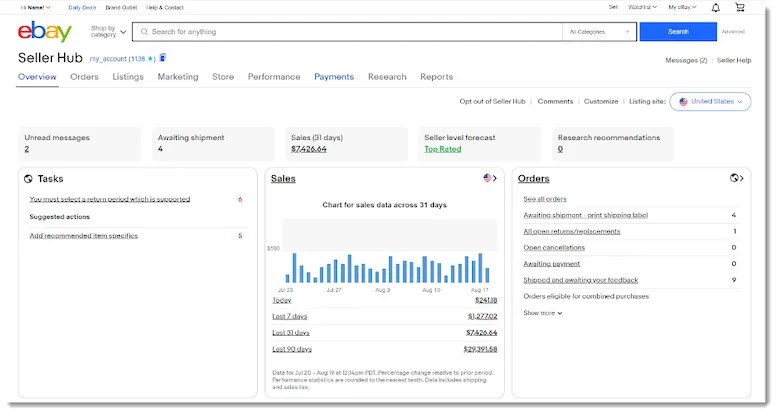The width and height of the screenshot is (776, 413).
Task: Open the Sales panel heading link
Action: [283, 179]
